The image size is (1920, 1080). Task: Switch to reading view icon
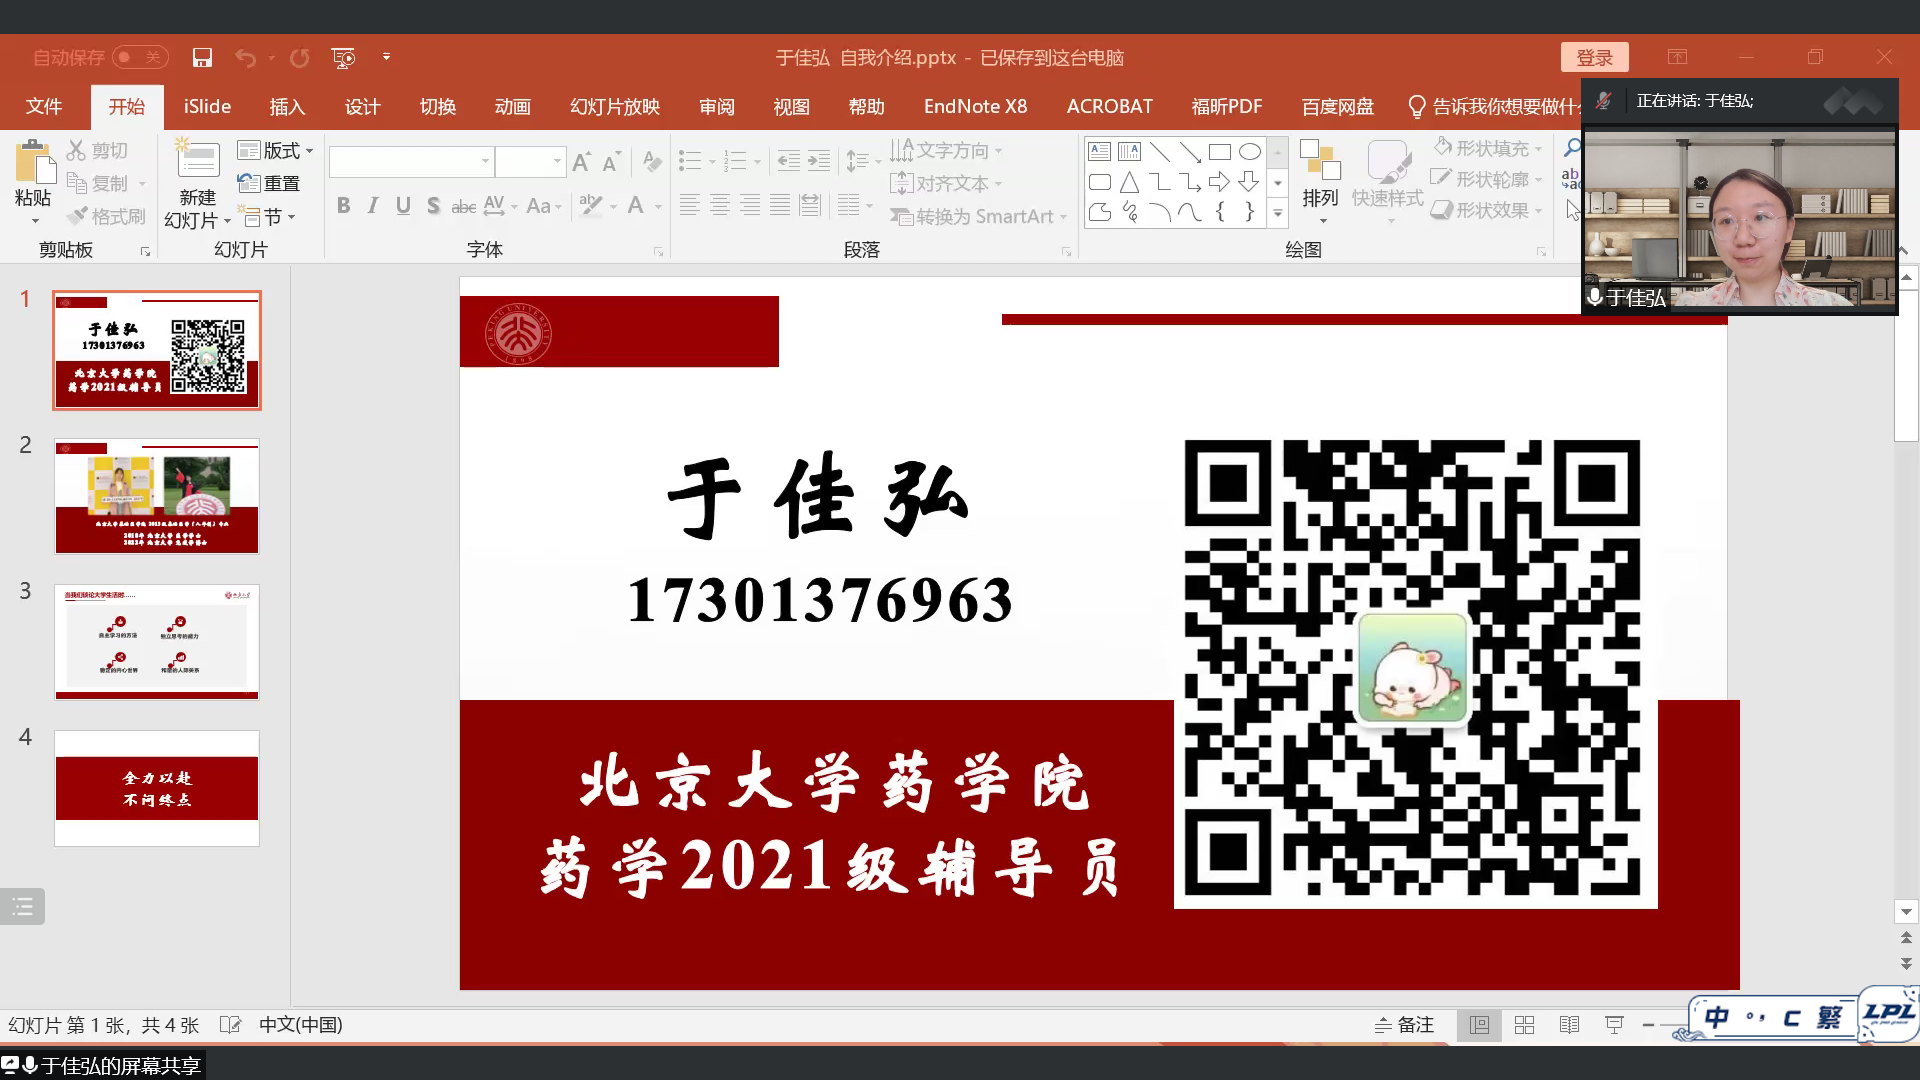tap(1569, 1025)
